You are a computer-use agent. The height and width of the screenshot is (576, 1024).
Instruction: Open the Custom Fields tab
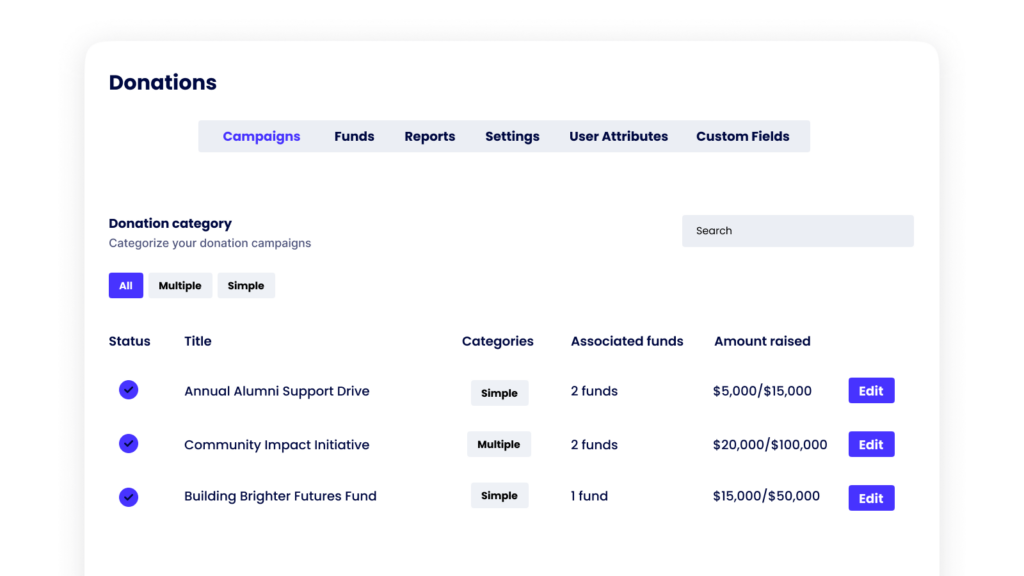[x=742, y=136]
